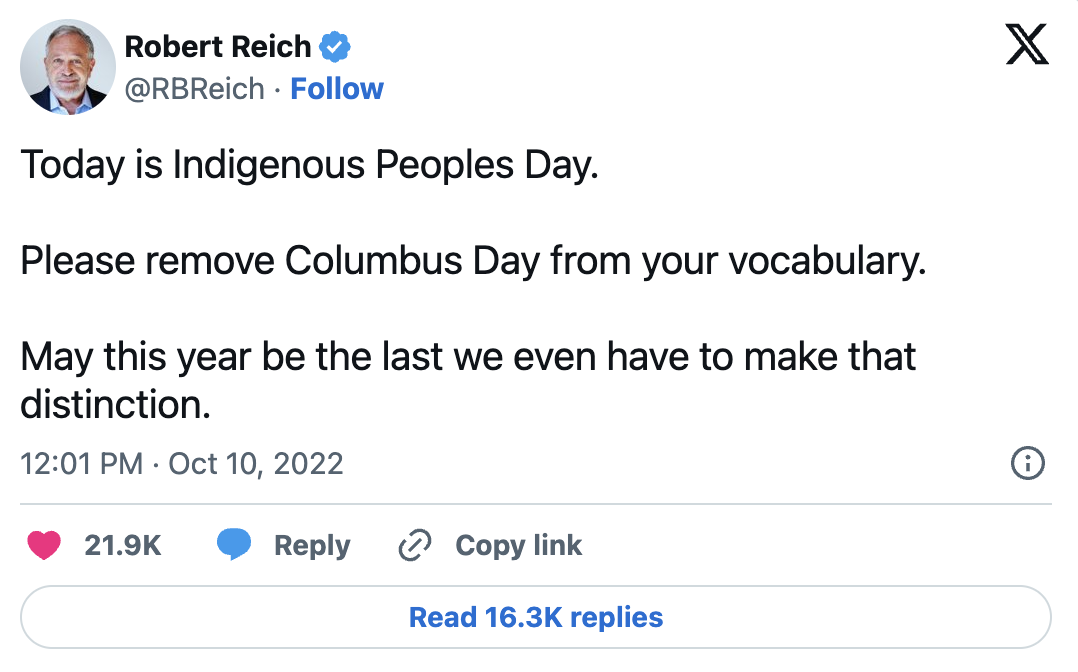
Task: Open the @RBReich handle link
Action: (194, 89)
